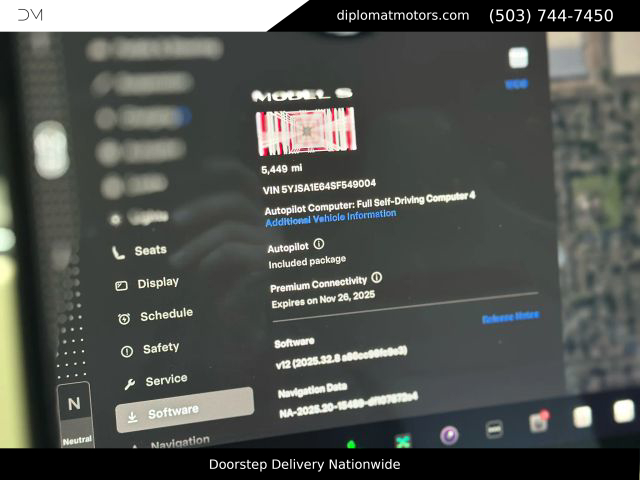Tap the white square icon at top right
The width and height of the screenshot is (640, 480).
[x=518, y=58]
